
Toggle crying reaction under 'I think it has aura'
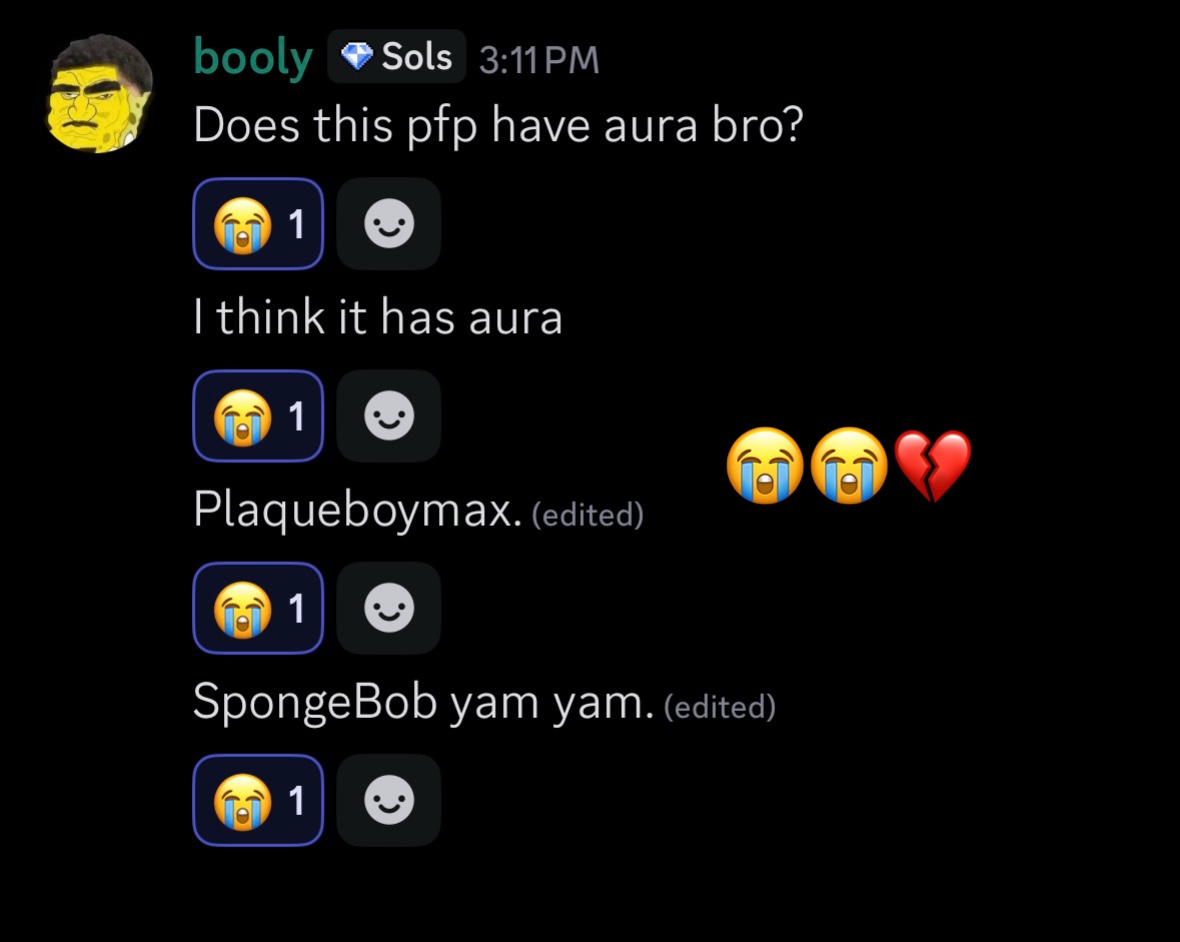coord(258,415)
